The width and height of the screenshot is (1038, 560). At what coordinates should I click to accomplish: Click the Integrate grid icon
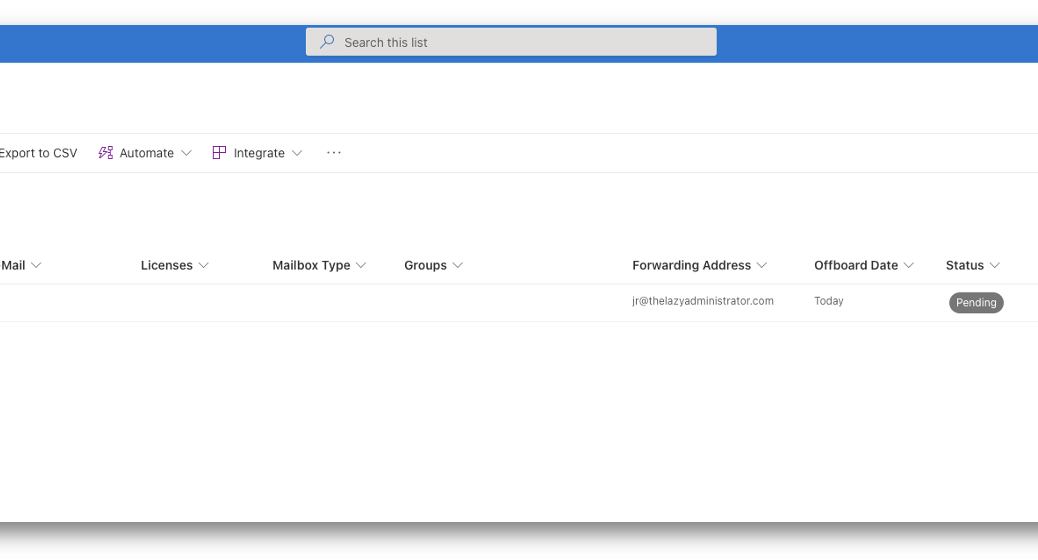219,153
